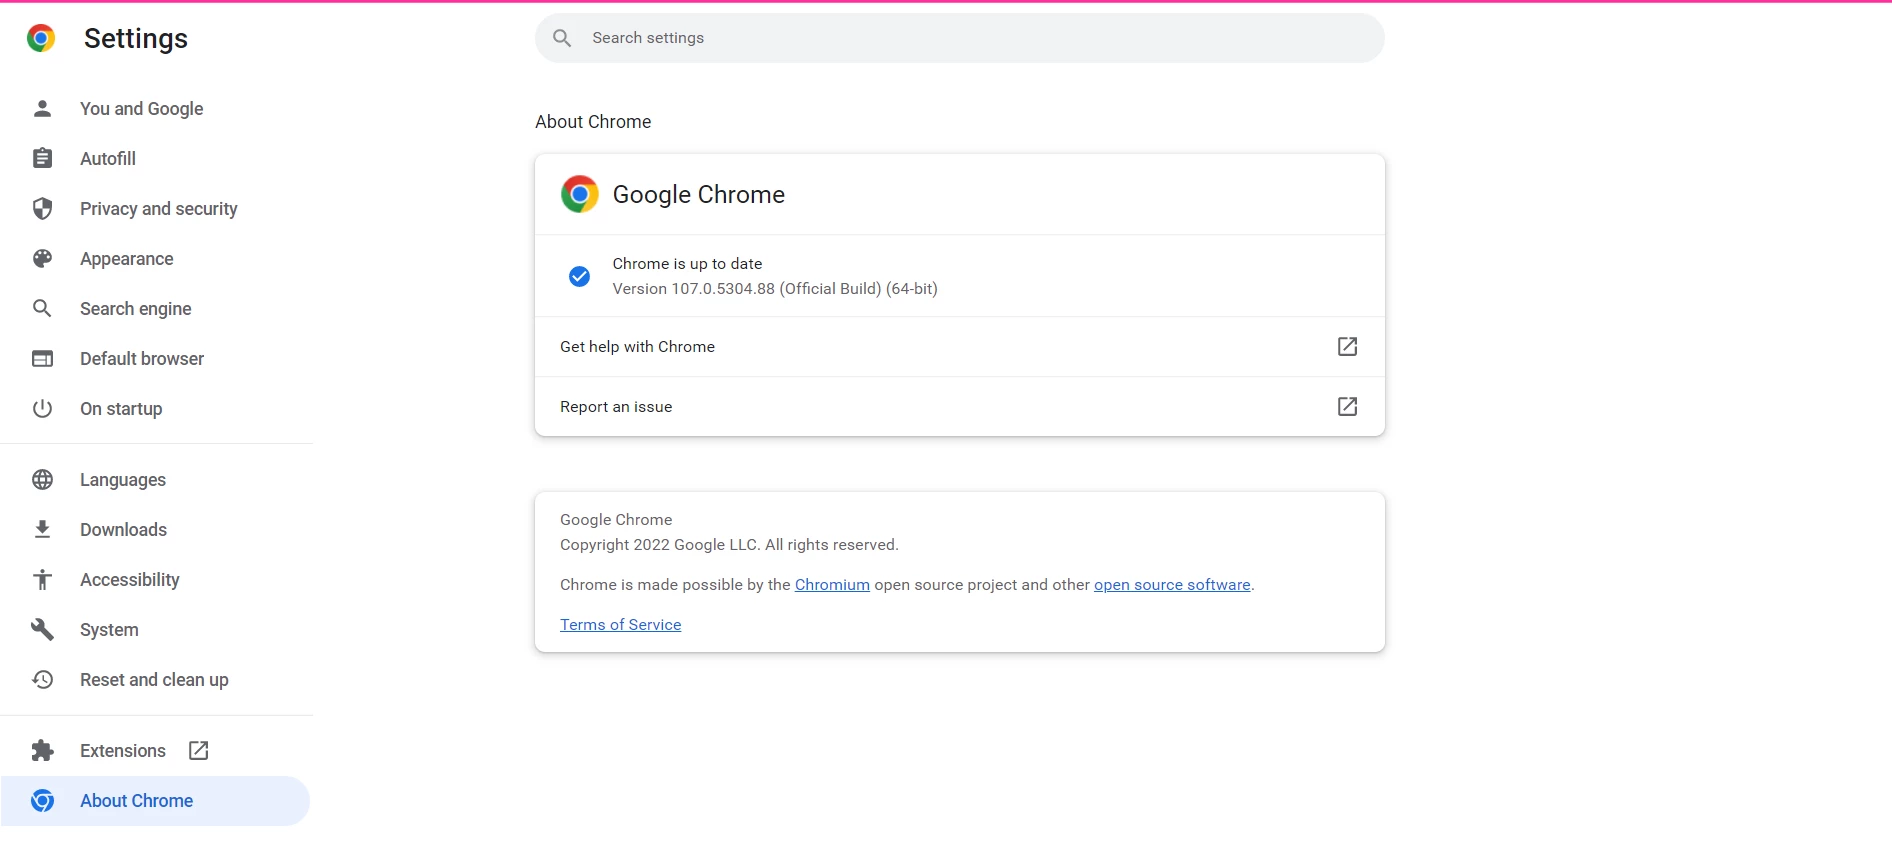Click the Search engine magnifier icon
Image resolution: width=1892 pixels, height=862 pixels.
coord(42,308)
